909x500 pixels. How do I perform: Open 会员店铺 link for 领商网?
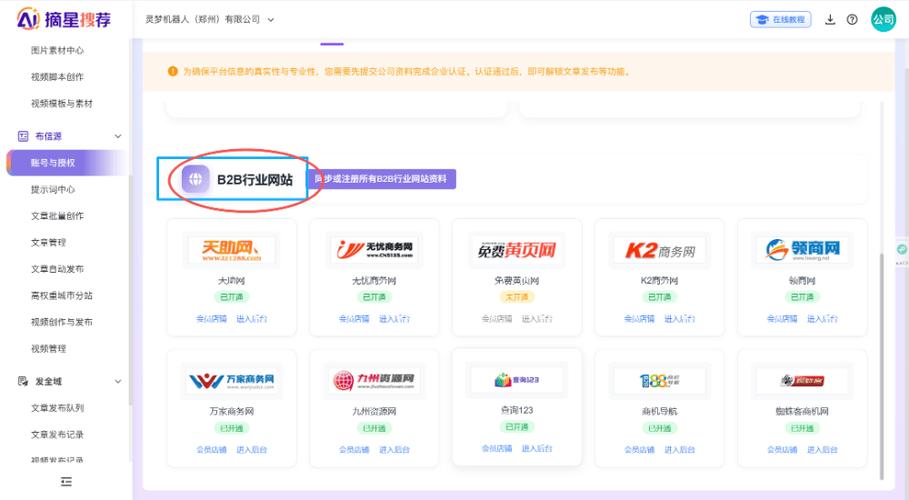point(782,319)
